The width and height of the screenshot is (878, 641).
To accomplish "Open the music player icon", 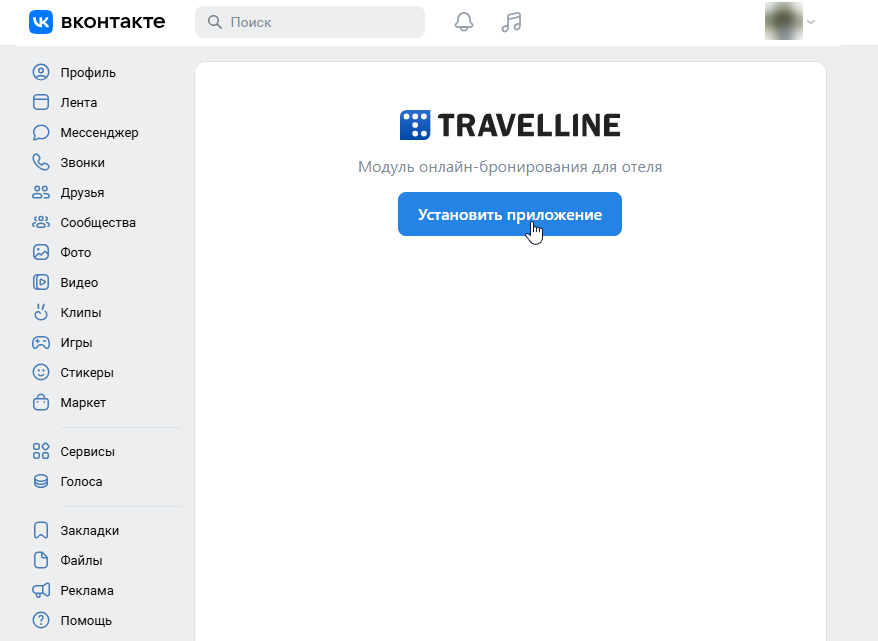I will point(511,22).
